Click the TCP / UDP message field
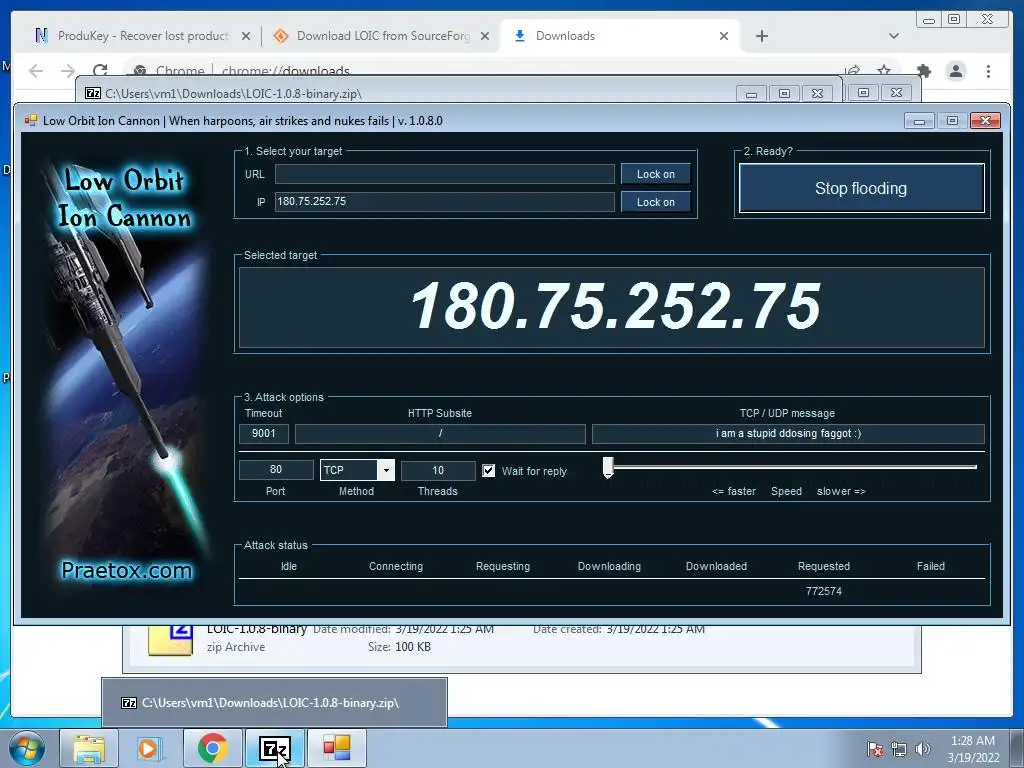Screen dimensions: 1024x768 (x=788, y=434)
